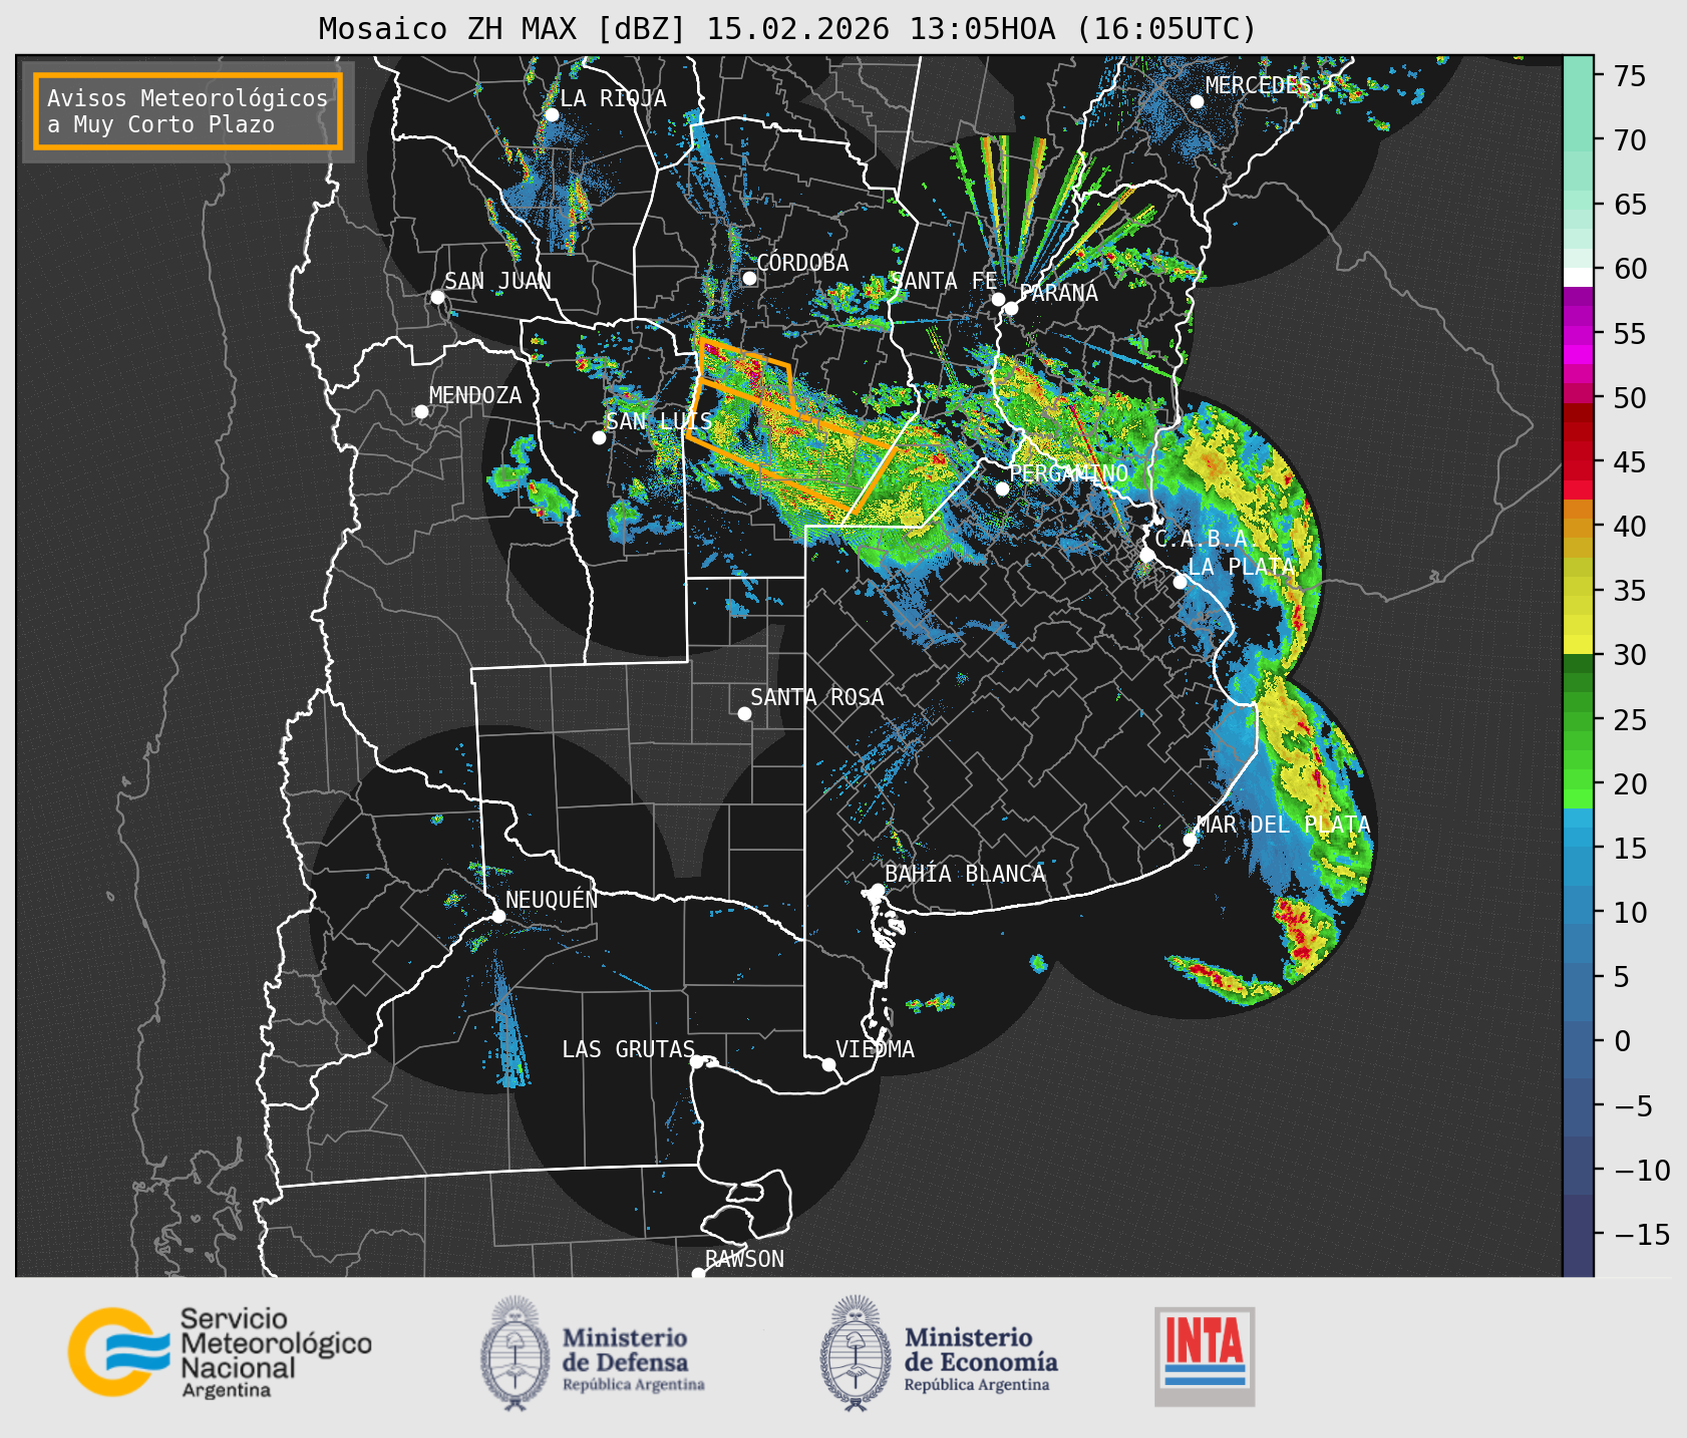Click the CÓRDOBA text label

point(803,262)
